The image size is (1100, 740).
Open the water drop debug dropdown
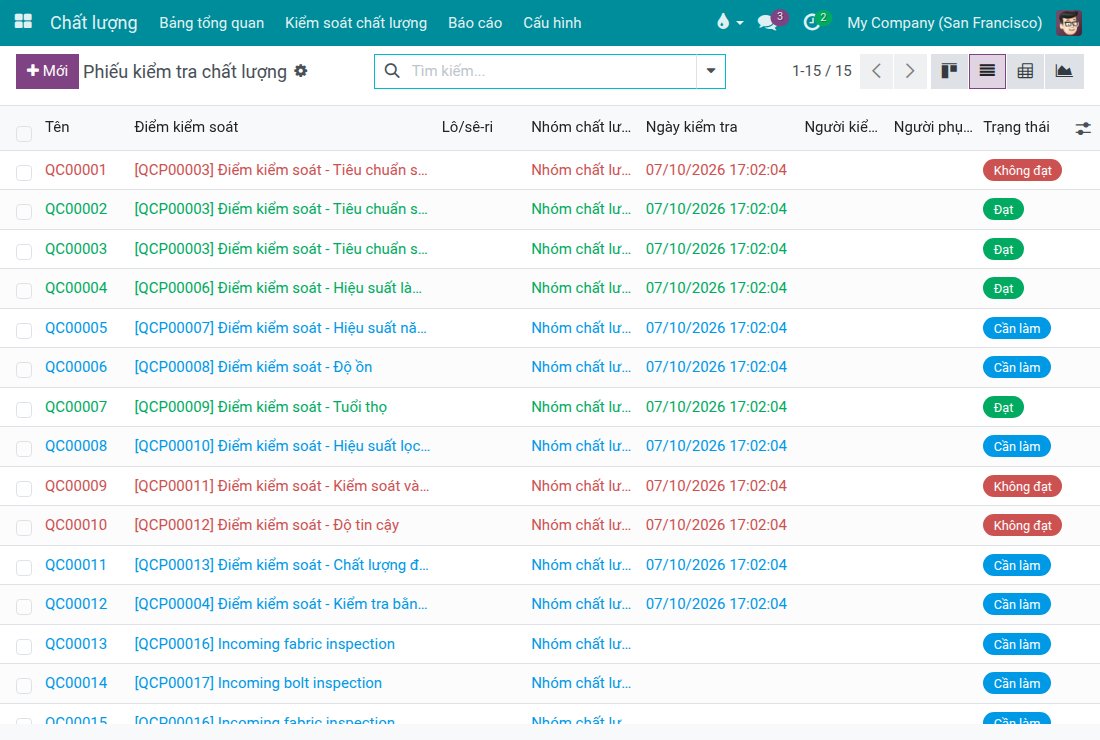[730, 22]
